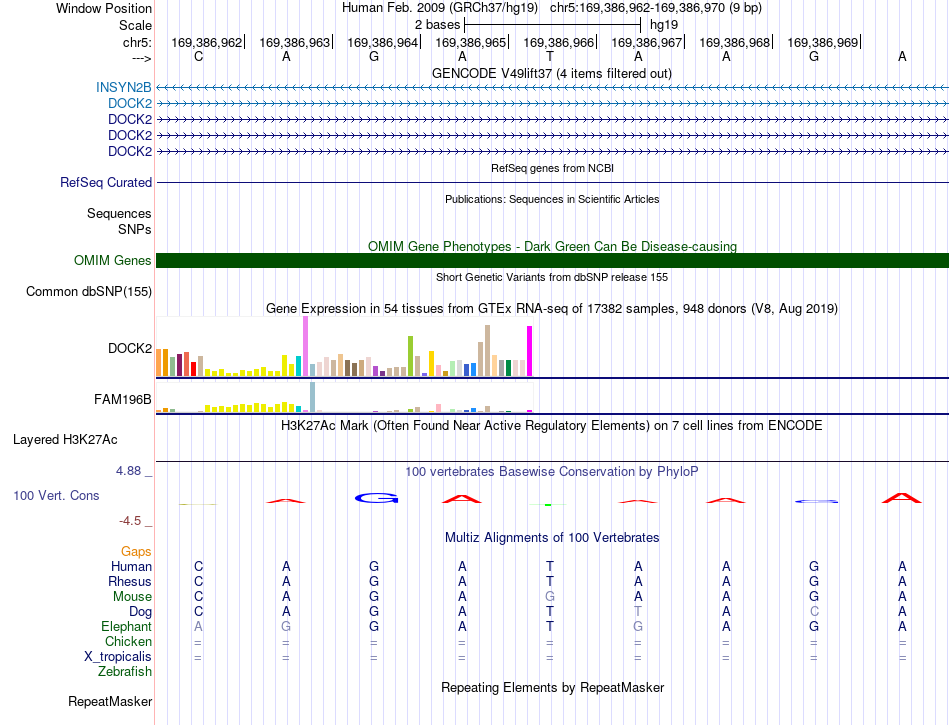
Task: Select the OMIM Genes dark green bar
Action: point(552,260)
